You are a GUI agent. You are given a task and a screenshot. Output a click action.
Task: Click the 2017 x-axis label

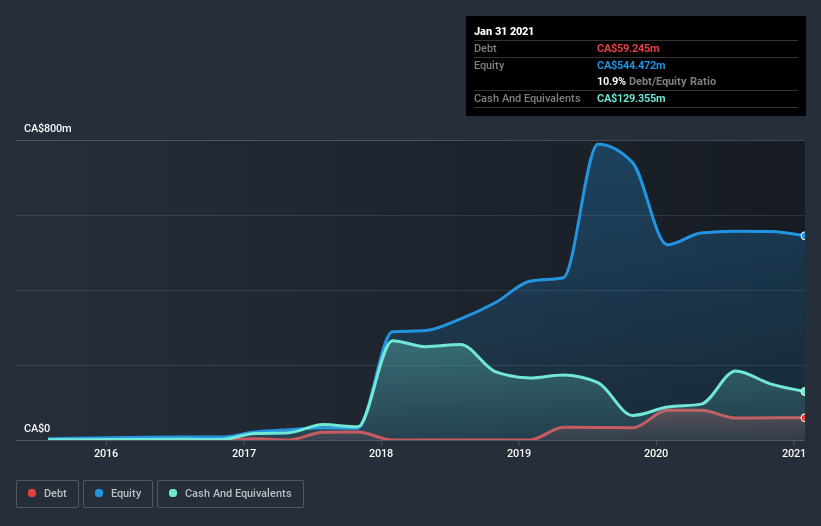coord(243,453)
